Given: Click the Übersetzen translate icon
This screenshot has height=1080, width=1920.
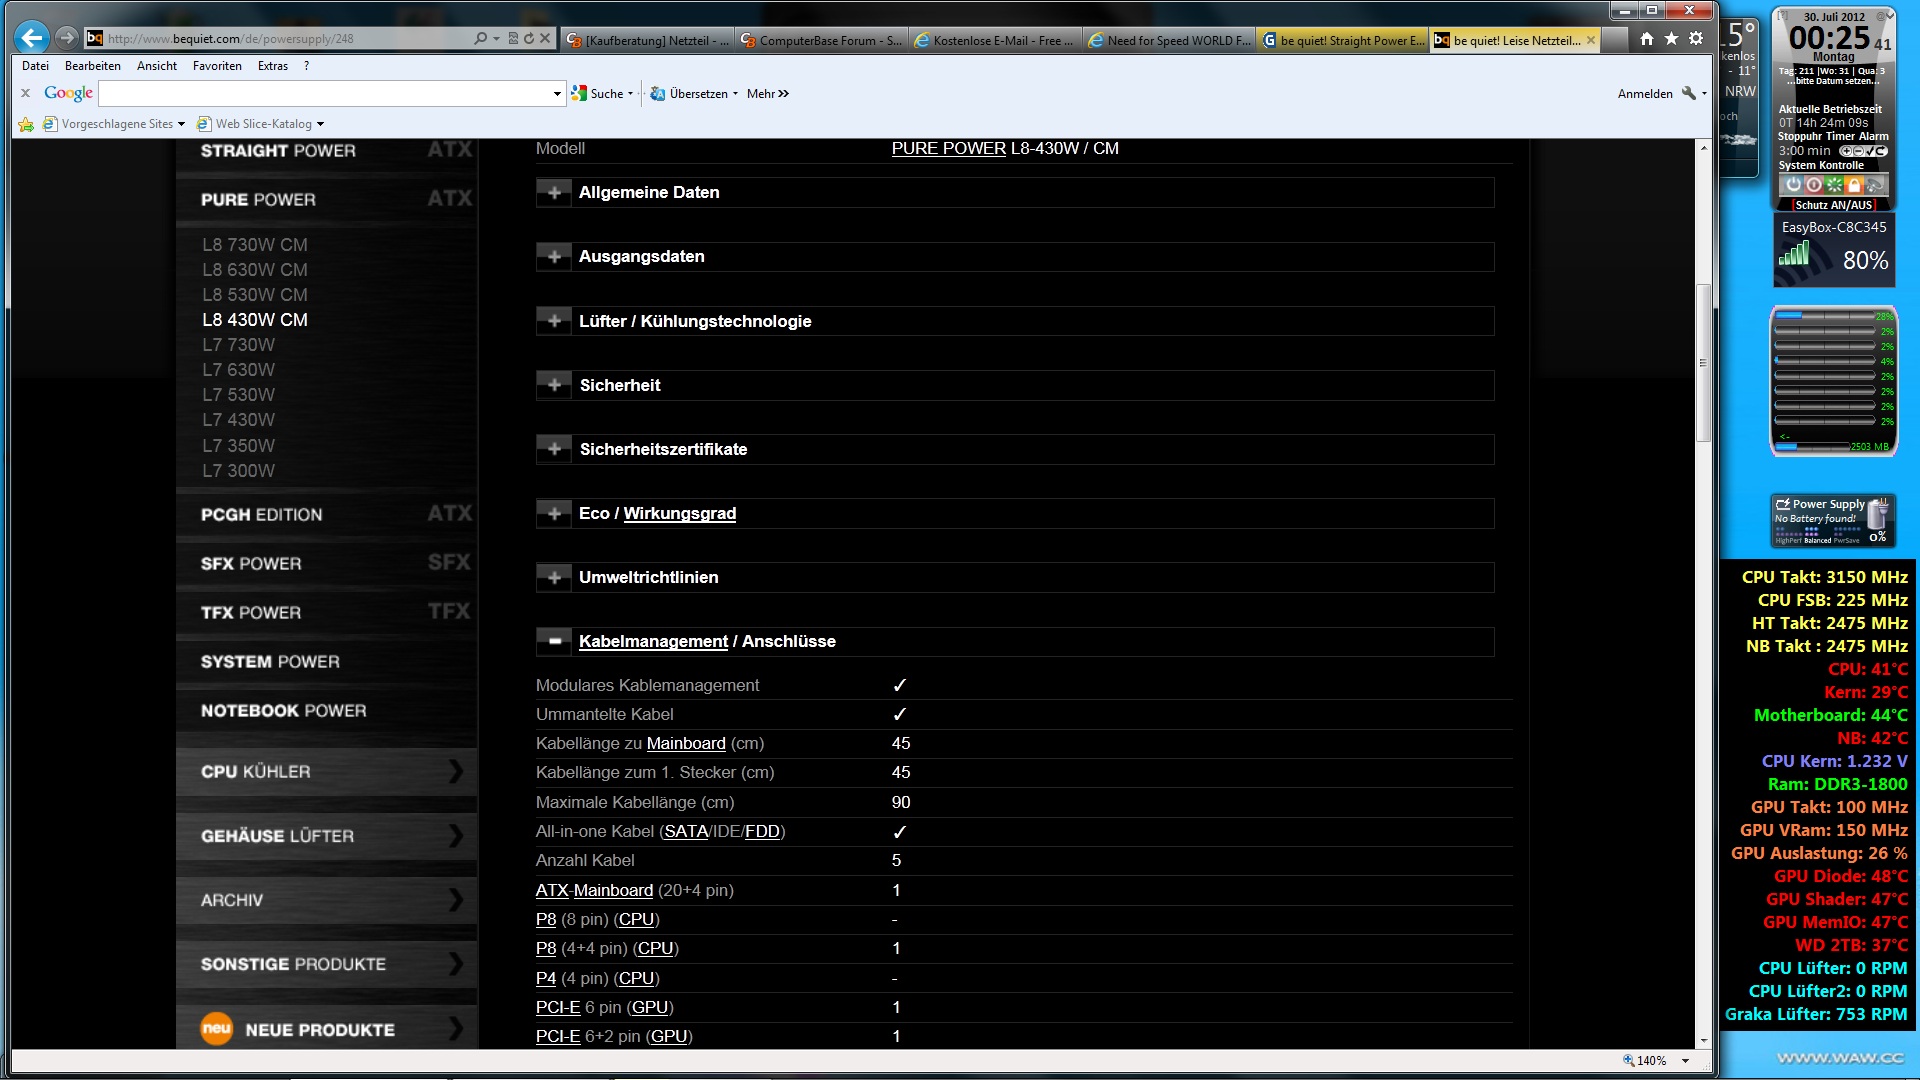Looking at the screenshot, I should 657,93.
